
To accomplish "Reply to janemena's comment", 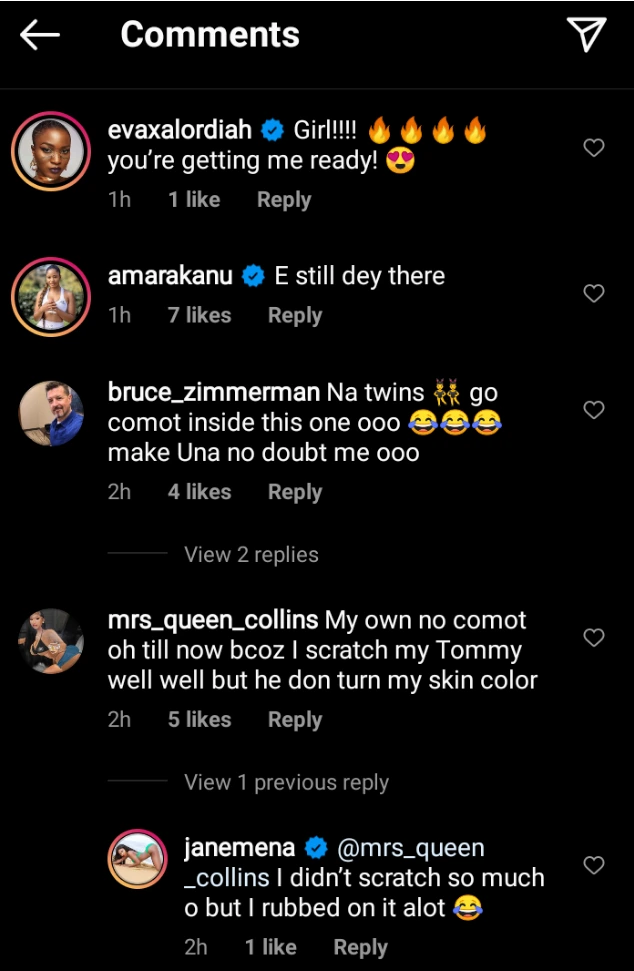I will [360, 948].
